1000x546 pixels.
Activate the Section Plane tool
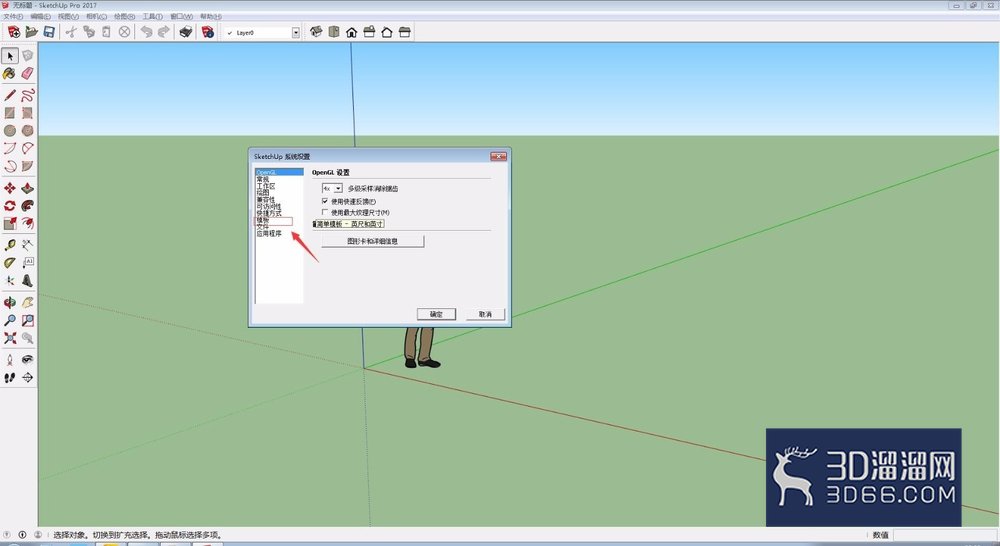pos(27,378)
